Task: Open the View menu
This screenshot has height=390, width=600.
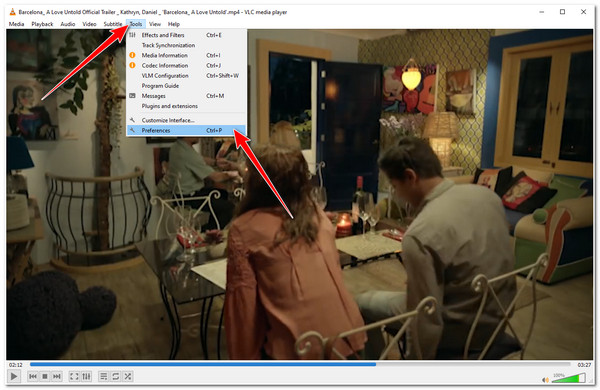Action: click(155, 24)
